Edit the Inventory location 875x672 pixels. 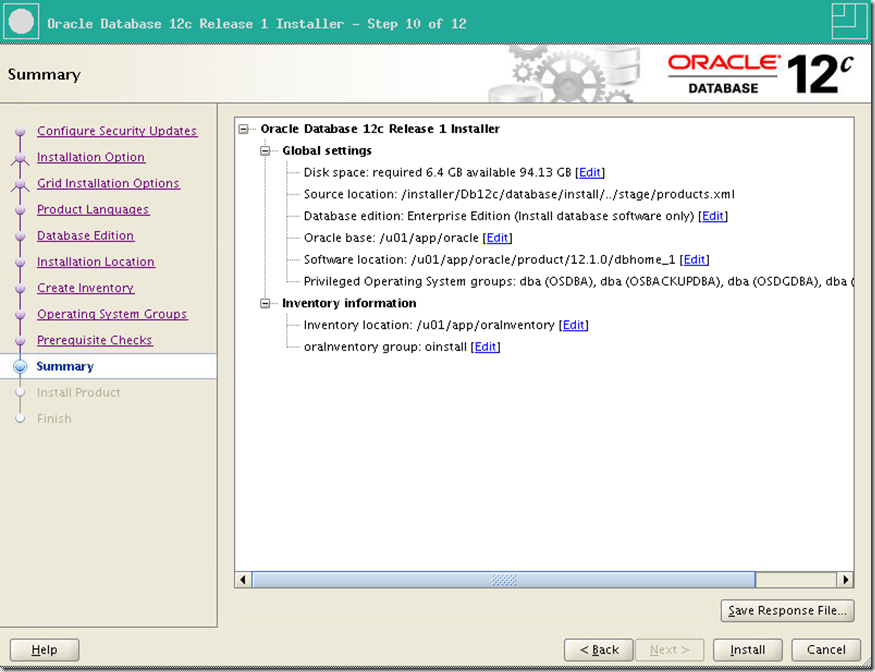coord(574,325)
